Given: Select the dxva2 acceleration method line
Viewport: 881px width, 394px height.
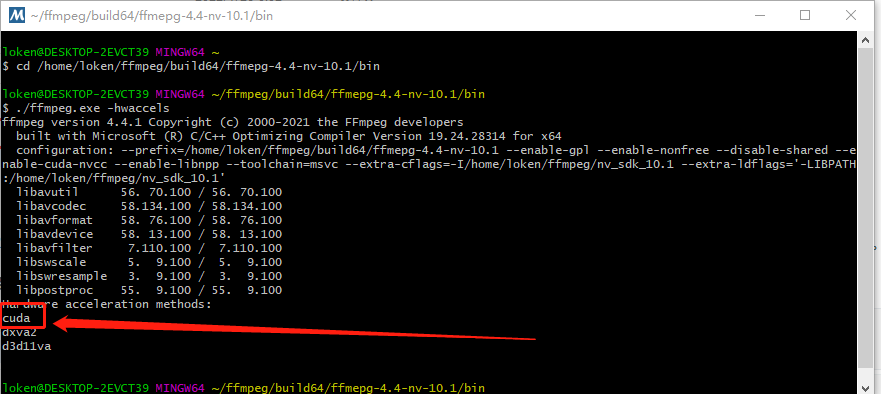Looking at the screenshot, I should [20, 332].
